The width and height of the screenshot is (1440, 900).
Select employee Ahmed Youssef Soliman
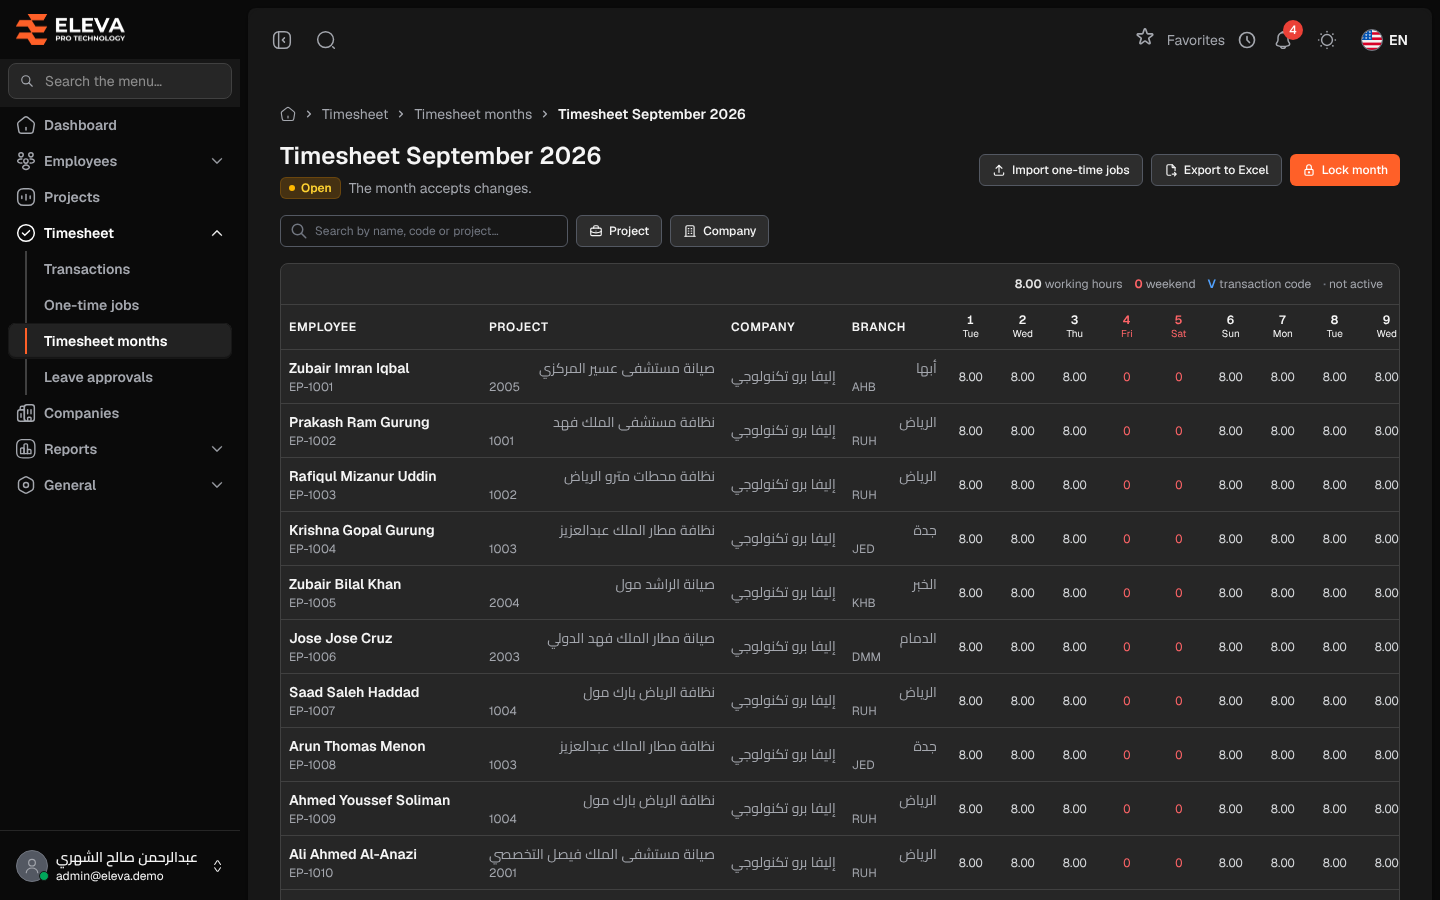click(x=369, y=800)
